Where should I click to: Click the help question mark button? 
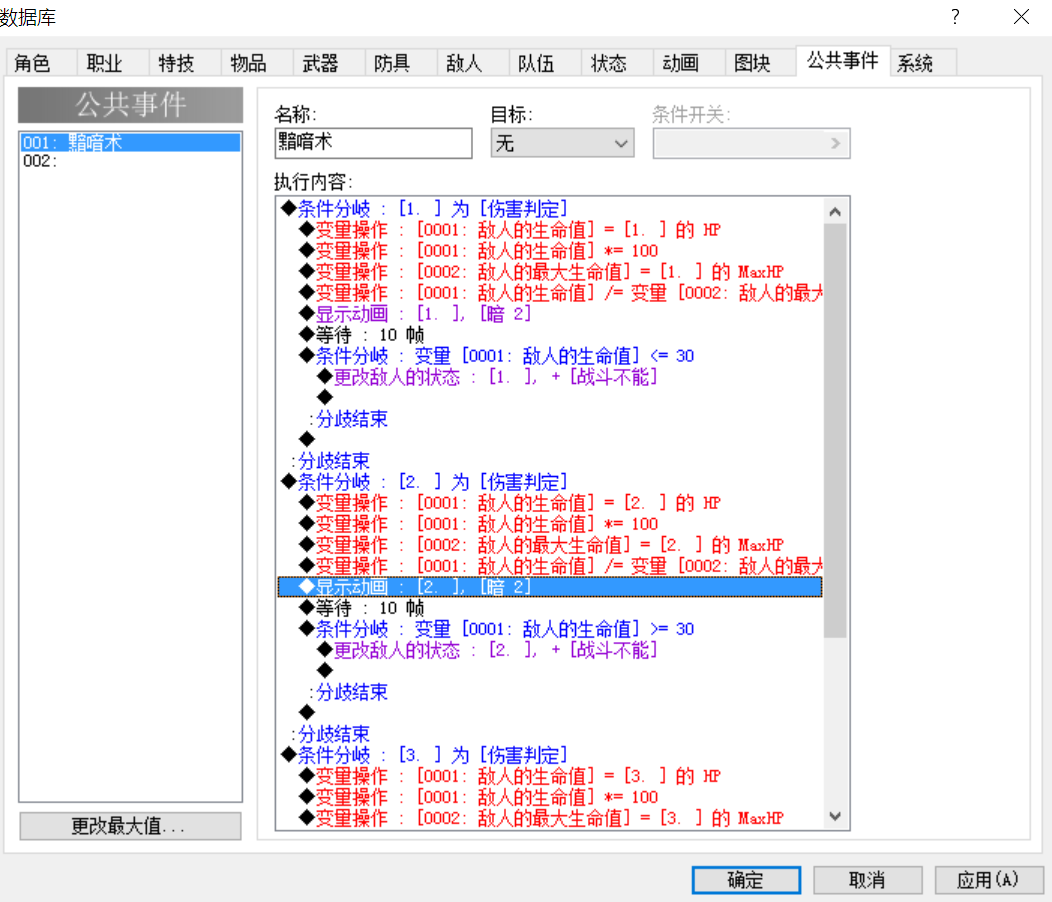pyautogui.click(x=955, y=17)
